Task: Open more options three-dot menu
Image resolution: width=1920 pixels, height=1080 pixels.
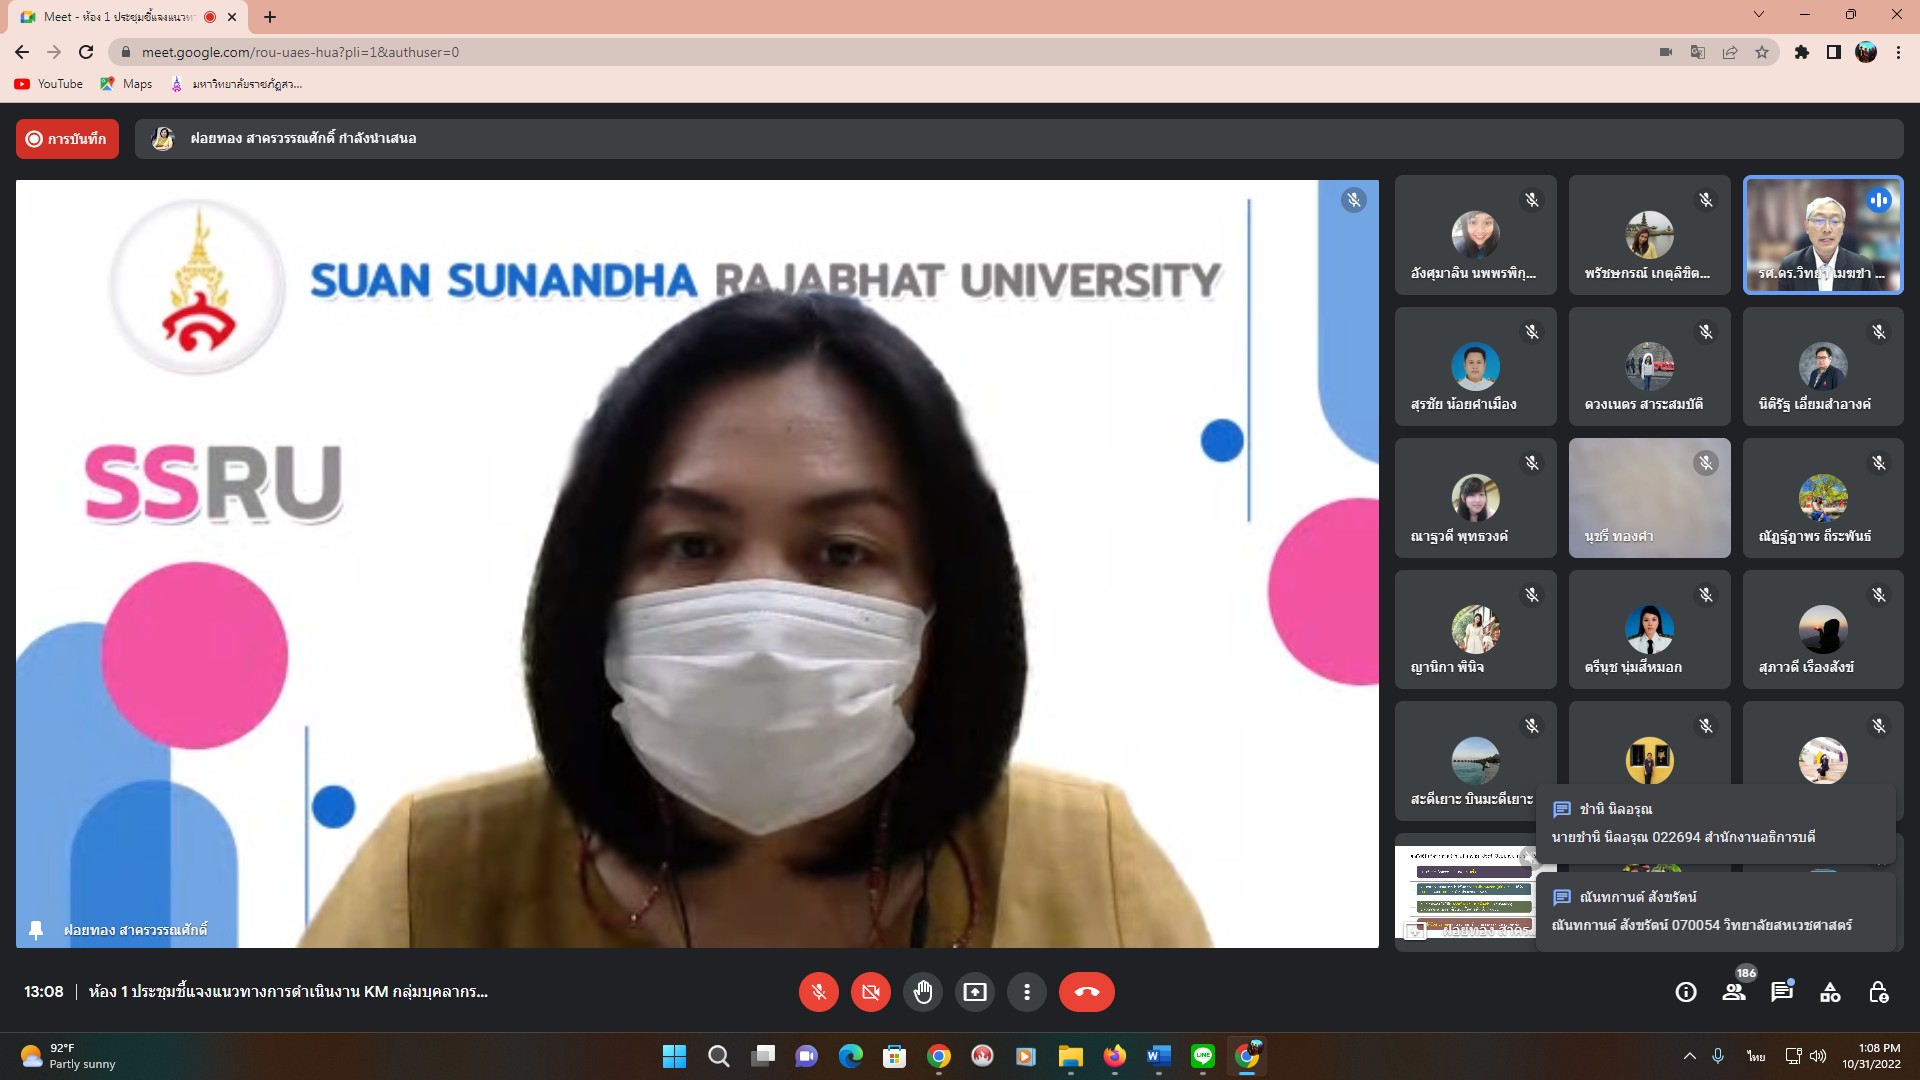Action: point(1026,992)
